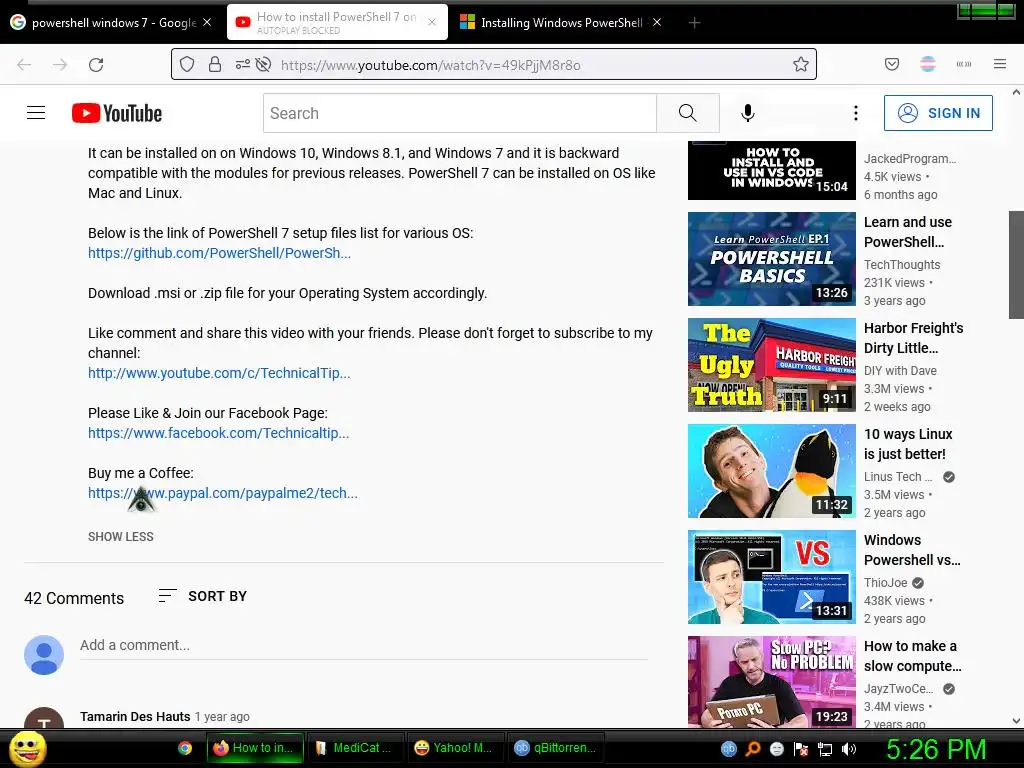Close the Installing Windows PowerShell tab

pyautogui.click(x=657, y=22)
